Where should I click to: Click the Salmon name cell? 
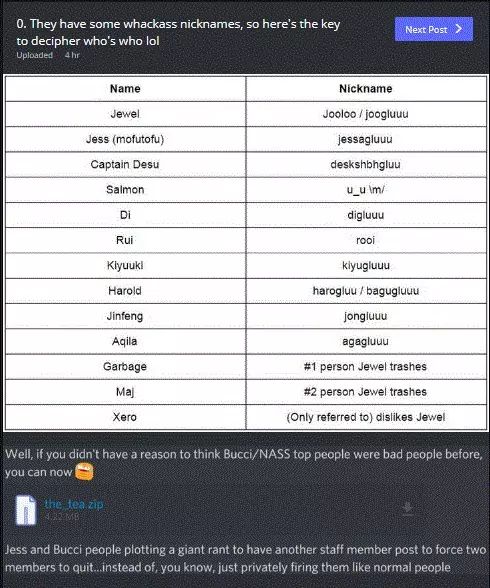pos(125,189)
